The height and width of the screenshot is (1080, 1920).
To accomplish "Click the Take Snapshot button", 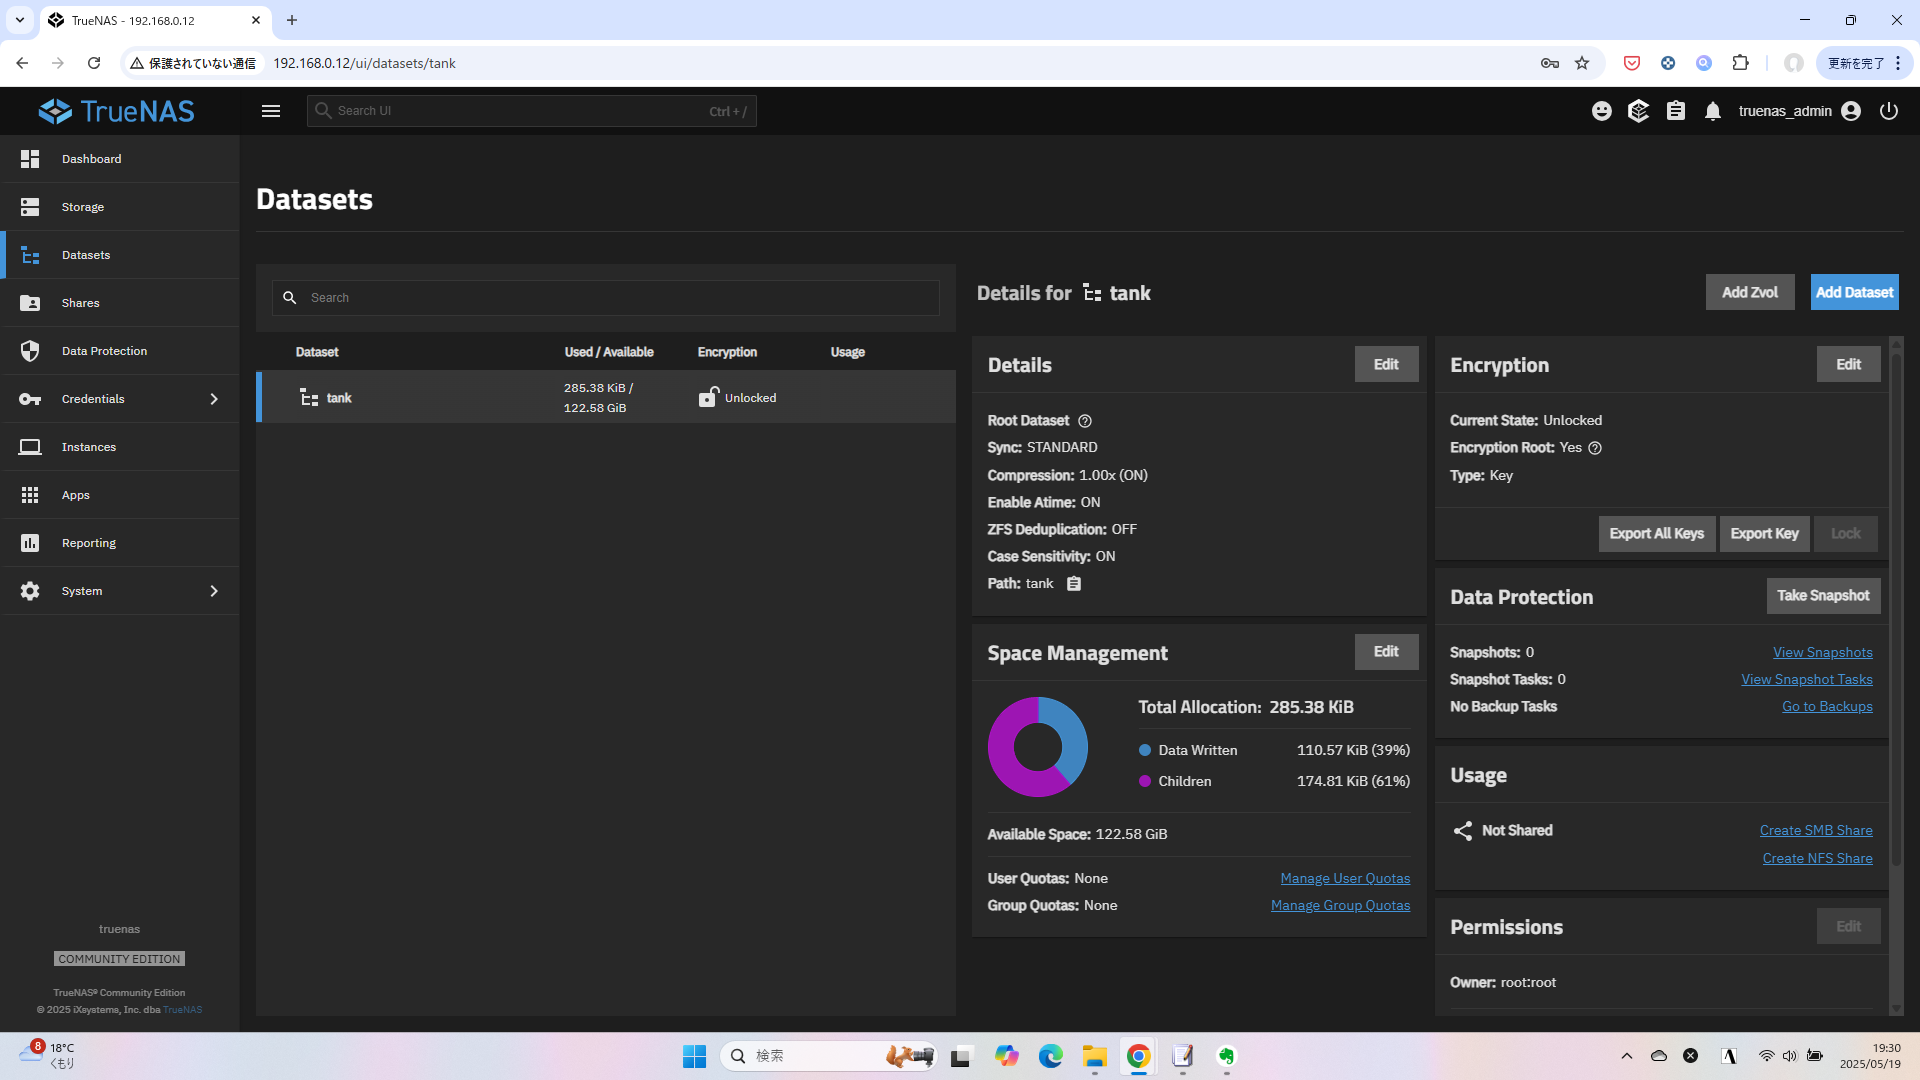I will pyautogui.click(x=1822, y=596).
